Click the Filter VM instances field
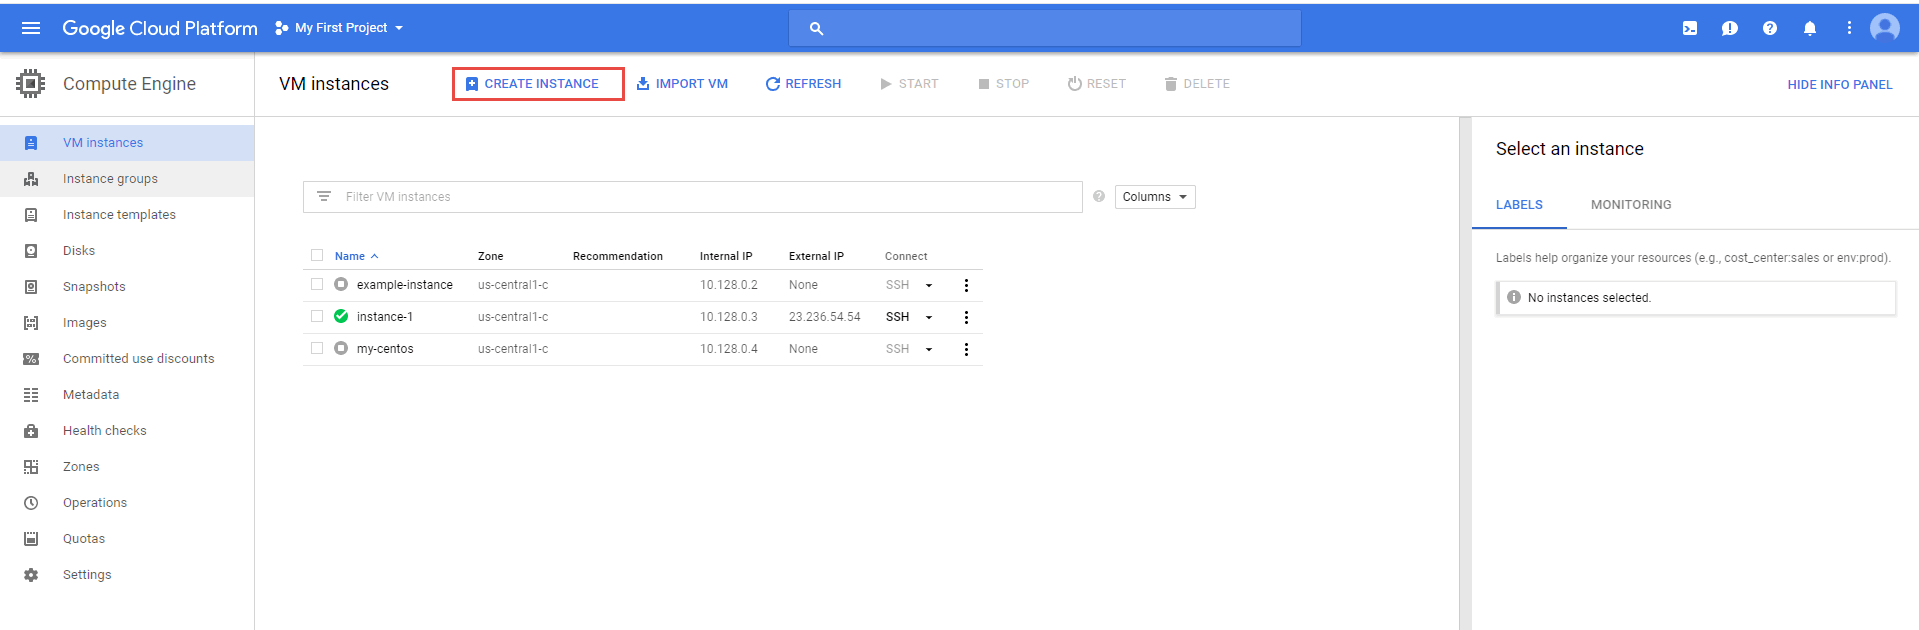Viewport: 1919px width, 630px height. tap(700, 197)
